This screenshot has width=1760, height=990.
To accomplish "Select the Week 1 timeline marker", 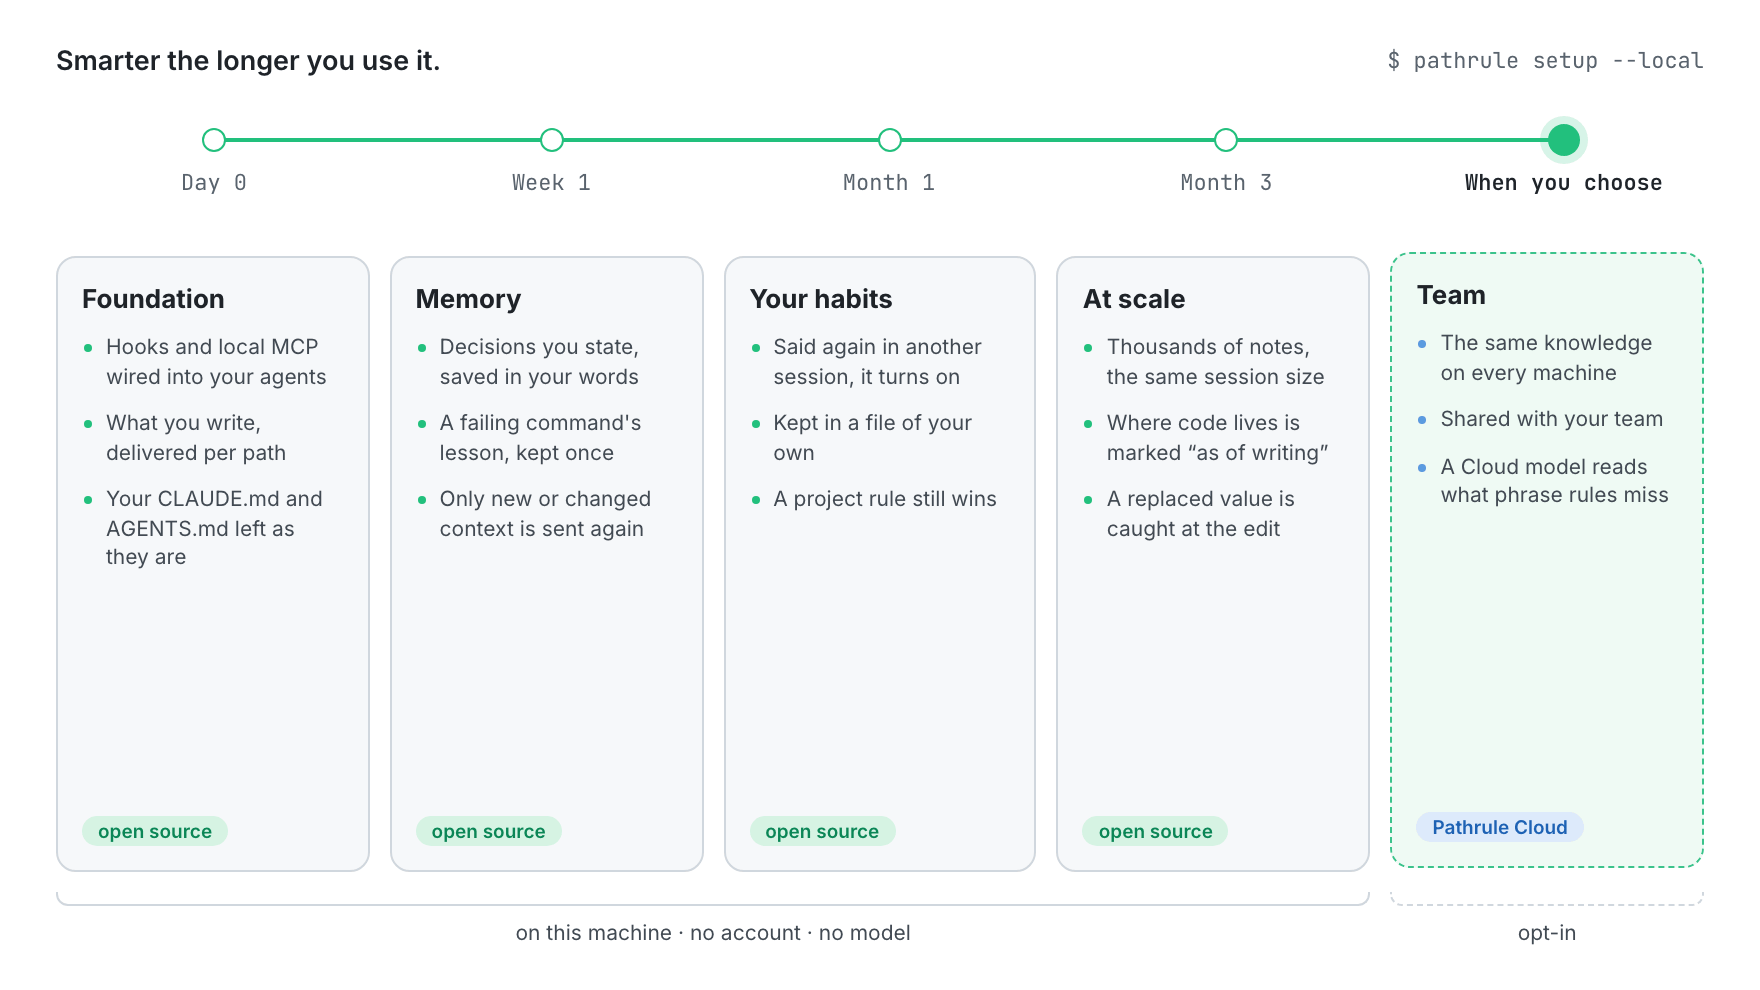I will point(552,140).
